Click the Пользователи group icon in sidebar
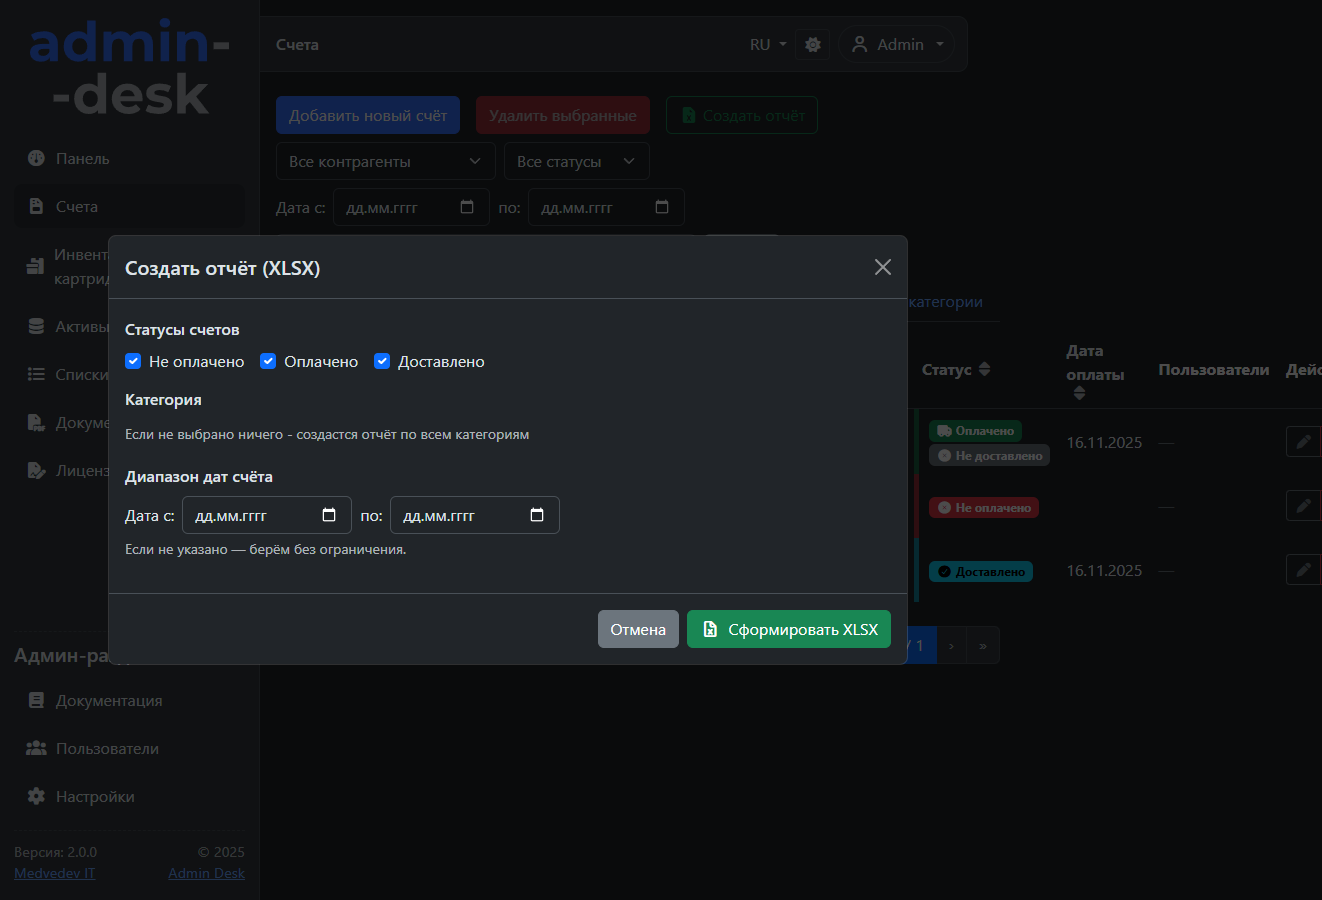This screenshot has height=900, width=1322. click(37, 748)
